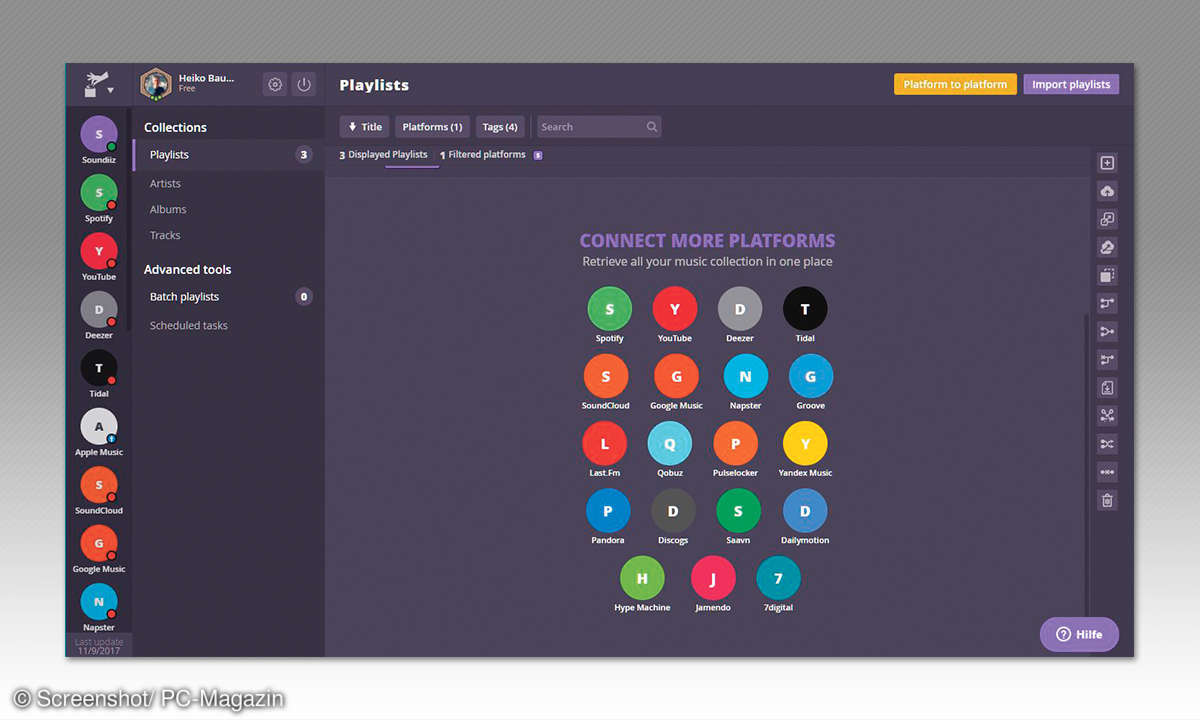1200x720 pixels.
Task: Select YouTube in the left platform sidebar
Action: click(x=99, y=257)
